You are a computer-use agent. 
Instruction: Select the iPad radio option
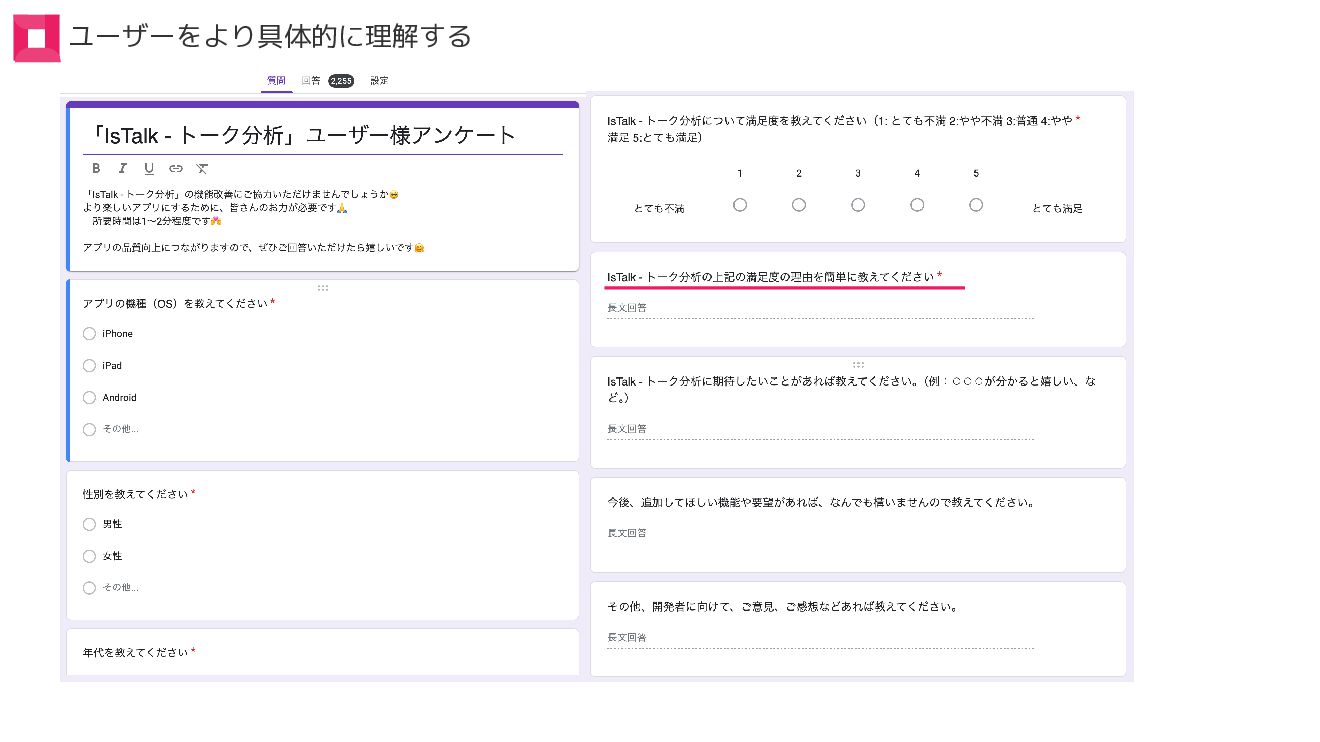[x=90, y=366]
